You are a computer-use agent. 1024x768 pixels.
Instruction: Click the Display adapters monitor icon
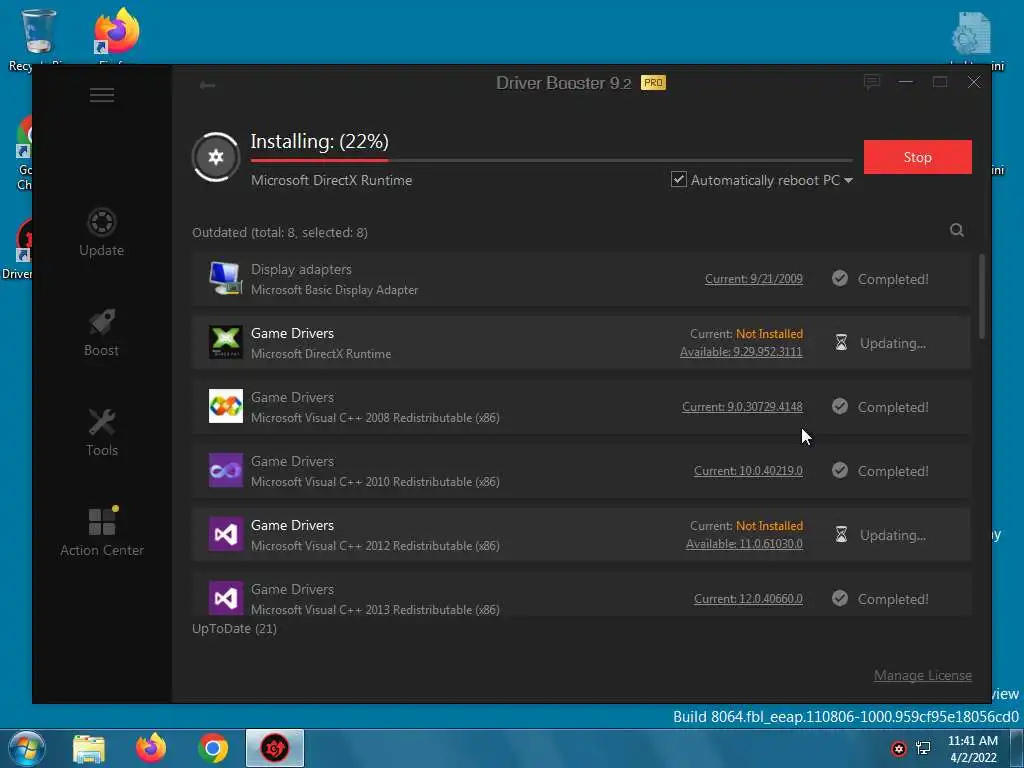(225, 278)
